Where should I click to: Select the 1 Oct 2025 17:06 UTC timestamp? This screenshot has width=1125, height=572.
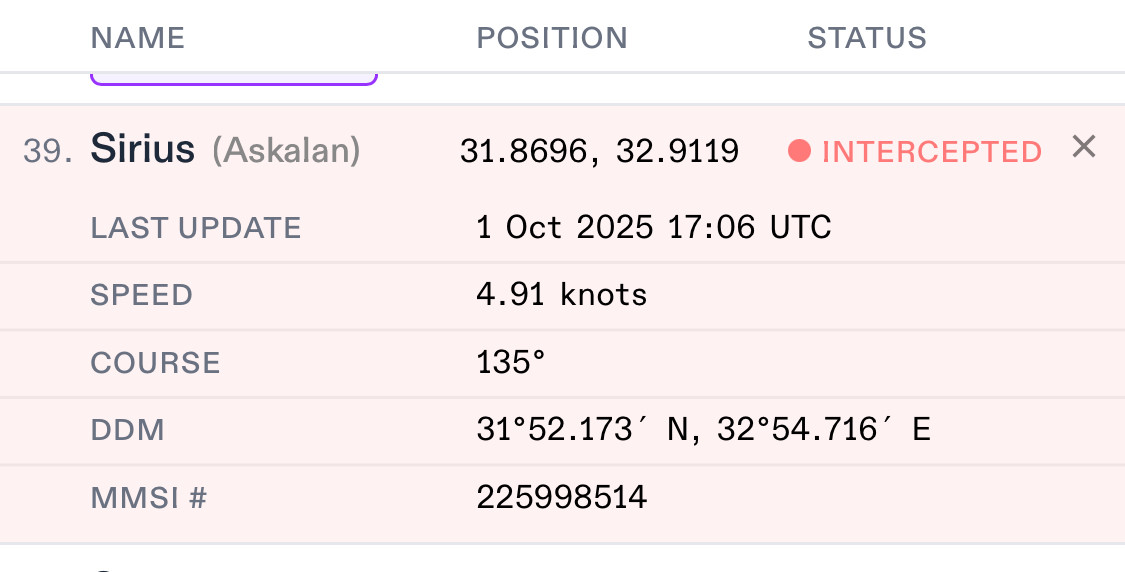pyautogui.click(x=653, y=228)
